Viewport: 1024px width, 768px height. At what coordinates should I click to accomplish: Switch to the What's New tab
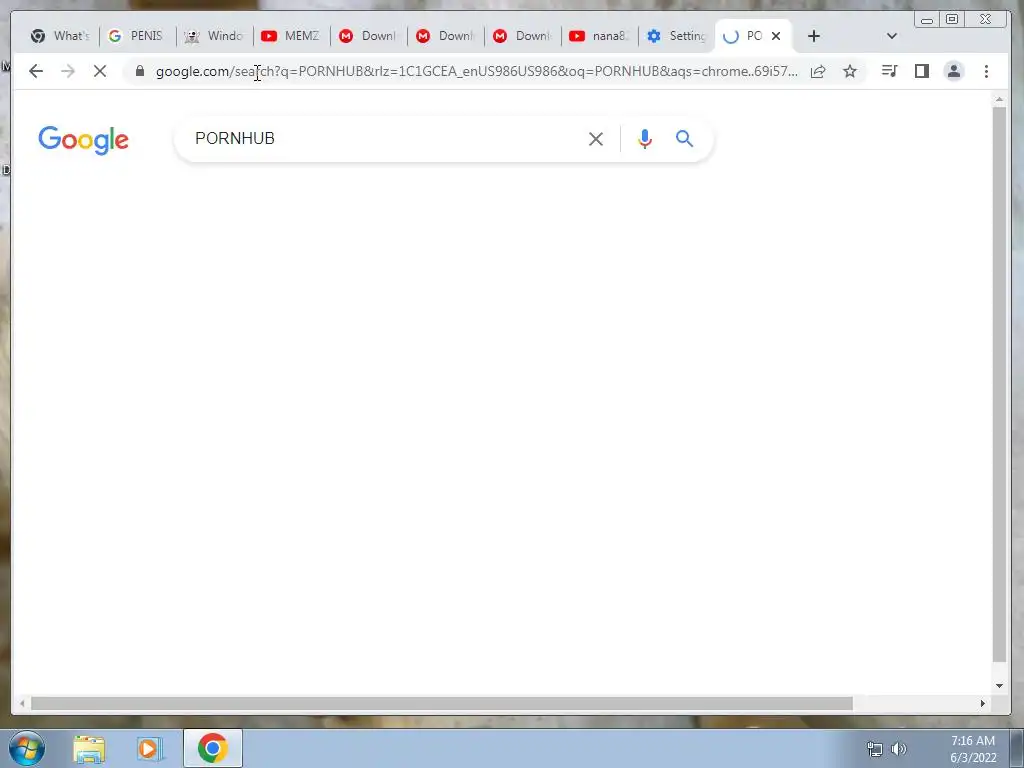[60, 36]
